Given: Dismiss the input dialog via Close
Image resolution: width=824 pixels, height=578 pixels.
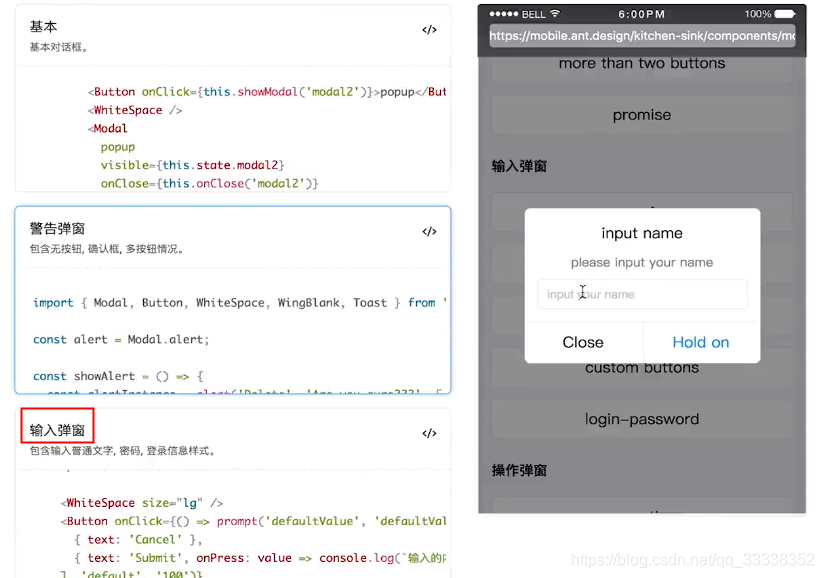Looking at the screenshot, I should (x=583, y=341).
